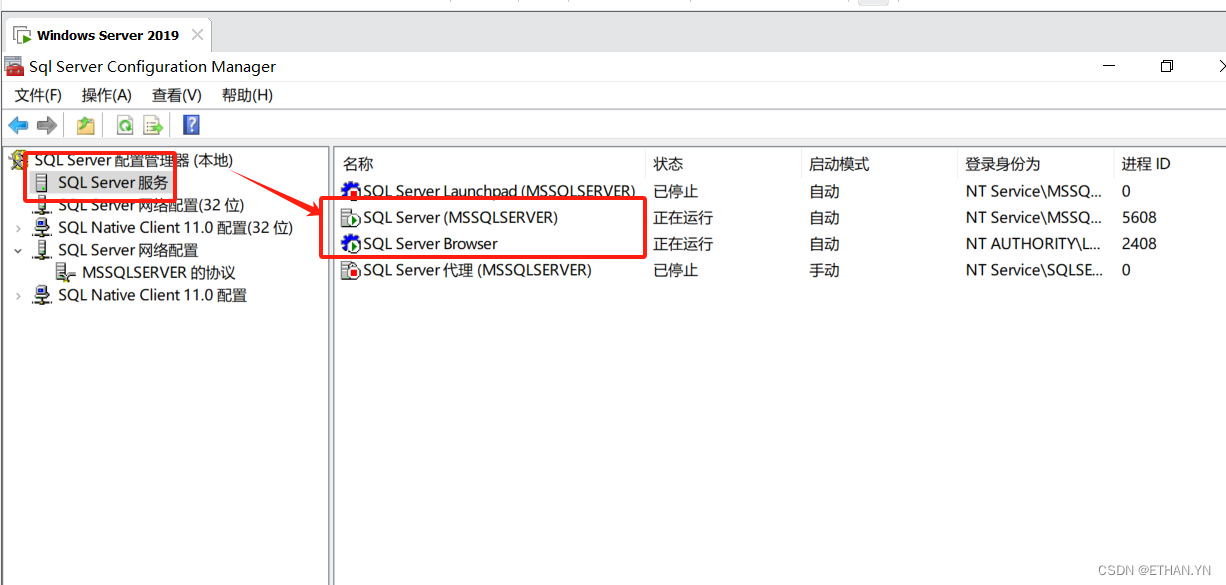1226x585 pixels.
Task: Click the stopped SQL Server 代理 service icon
Action: coord(350,269)
